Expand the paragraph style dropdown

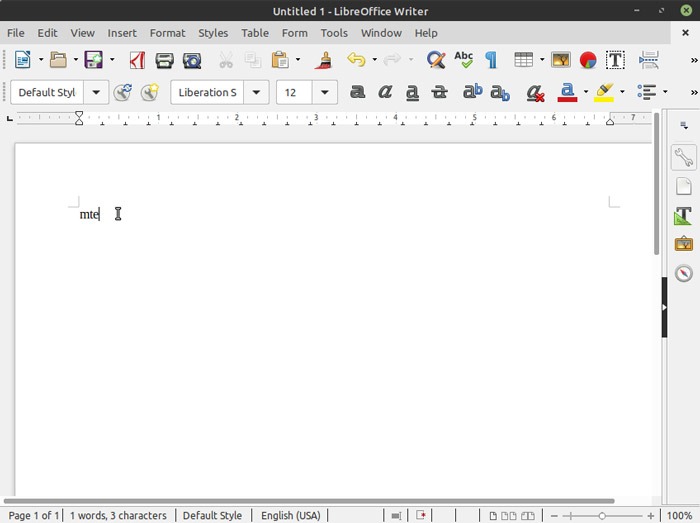[96, 92]
